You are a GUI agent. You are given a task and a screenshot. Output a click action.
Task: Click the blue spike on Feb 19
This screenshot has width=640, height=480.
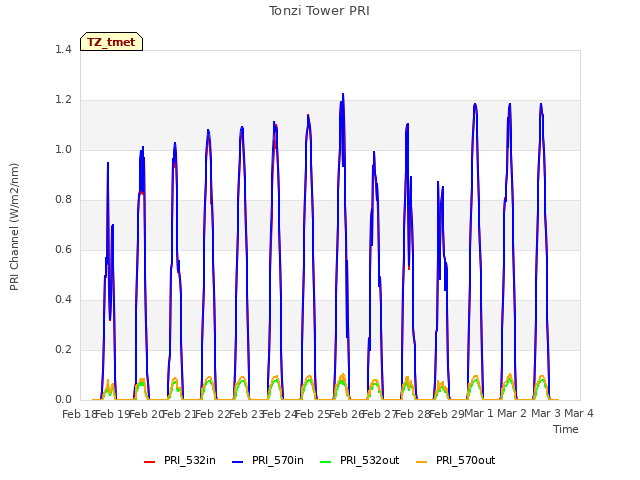[x=108, y=164]
